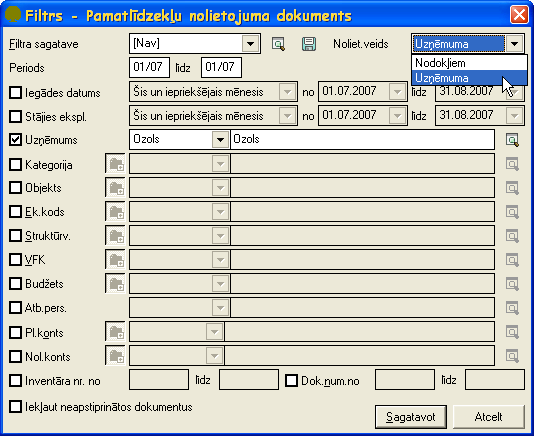534x436 pixels.
Task: Click the folder icon beside Kategorija
Action: (x=116, y=164)
